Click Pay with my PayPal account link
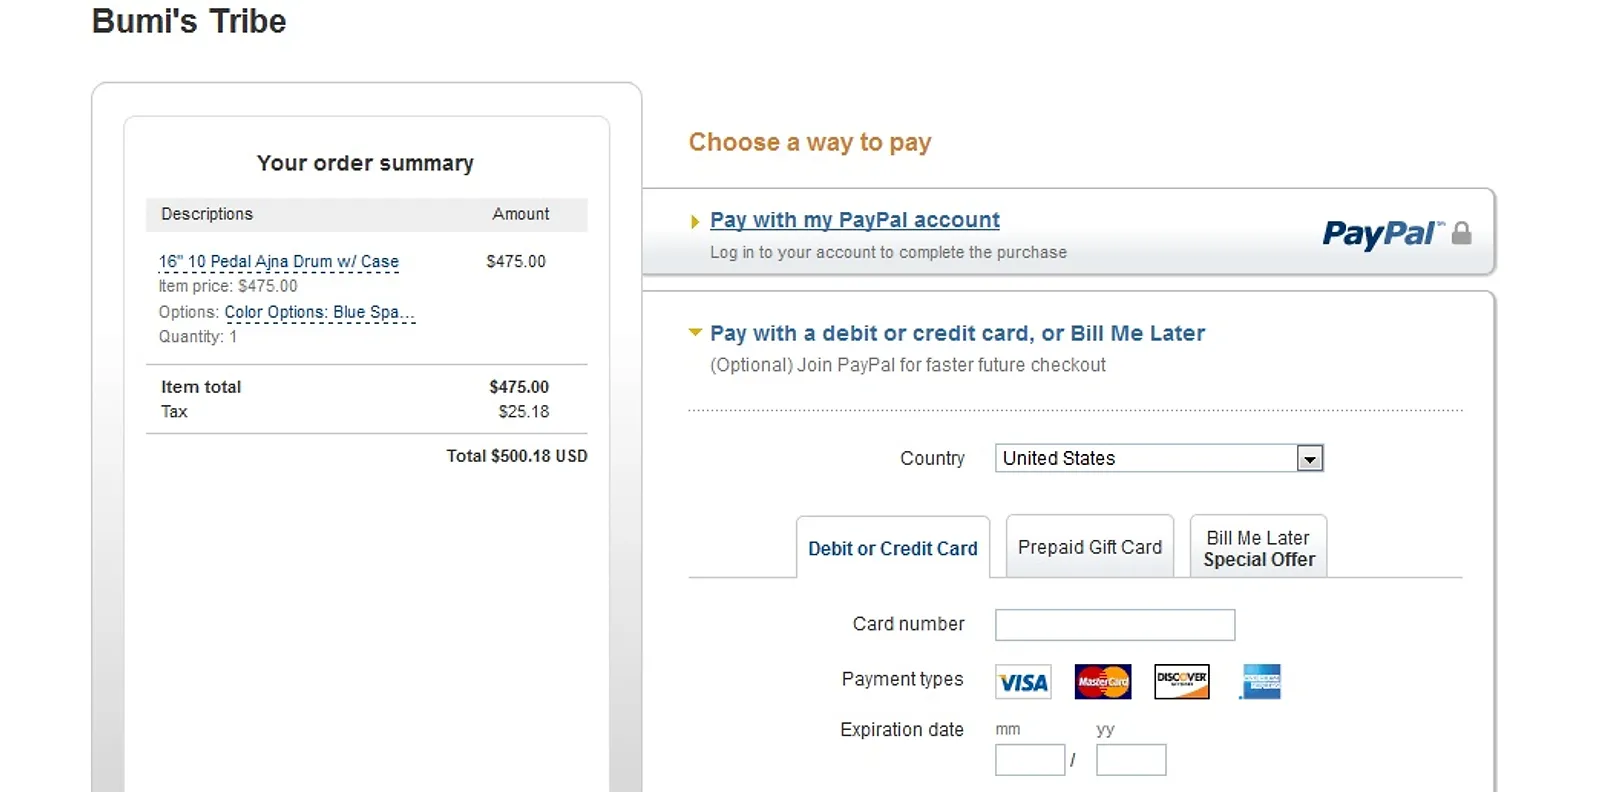 pyautogui.click(x=855, y=220)
